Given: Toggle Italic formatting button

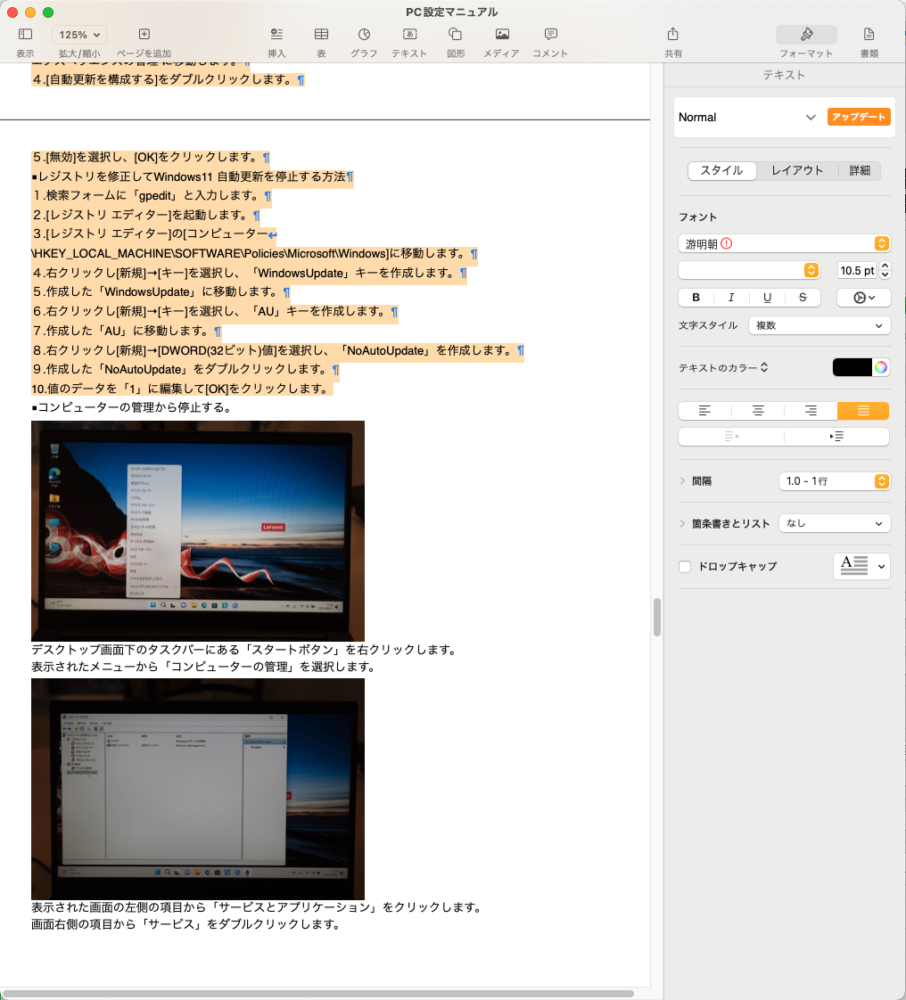Looking at the screenshot, I should coord(731,298).
